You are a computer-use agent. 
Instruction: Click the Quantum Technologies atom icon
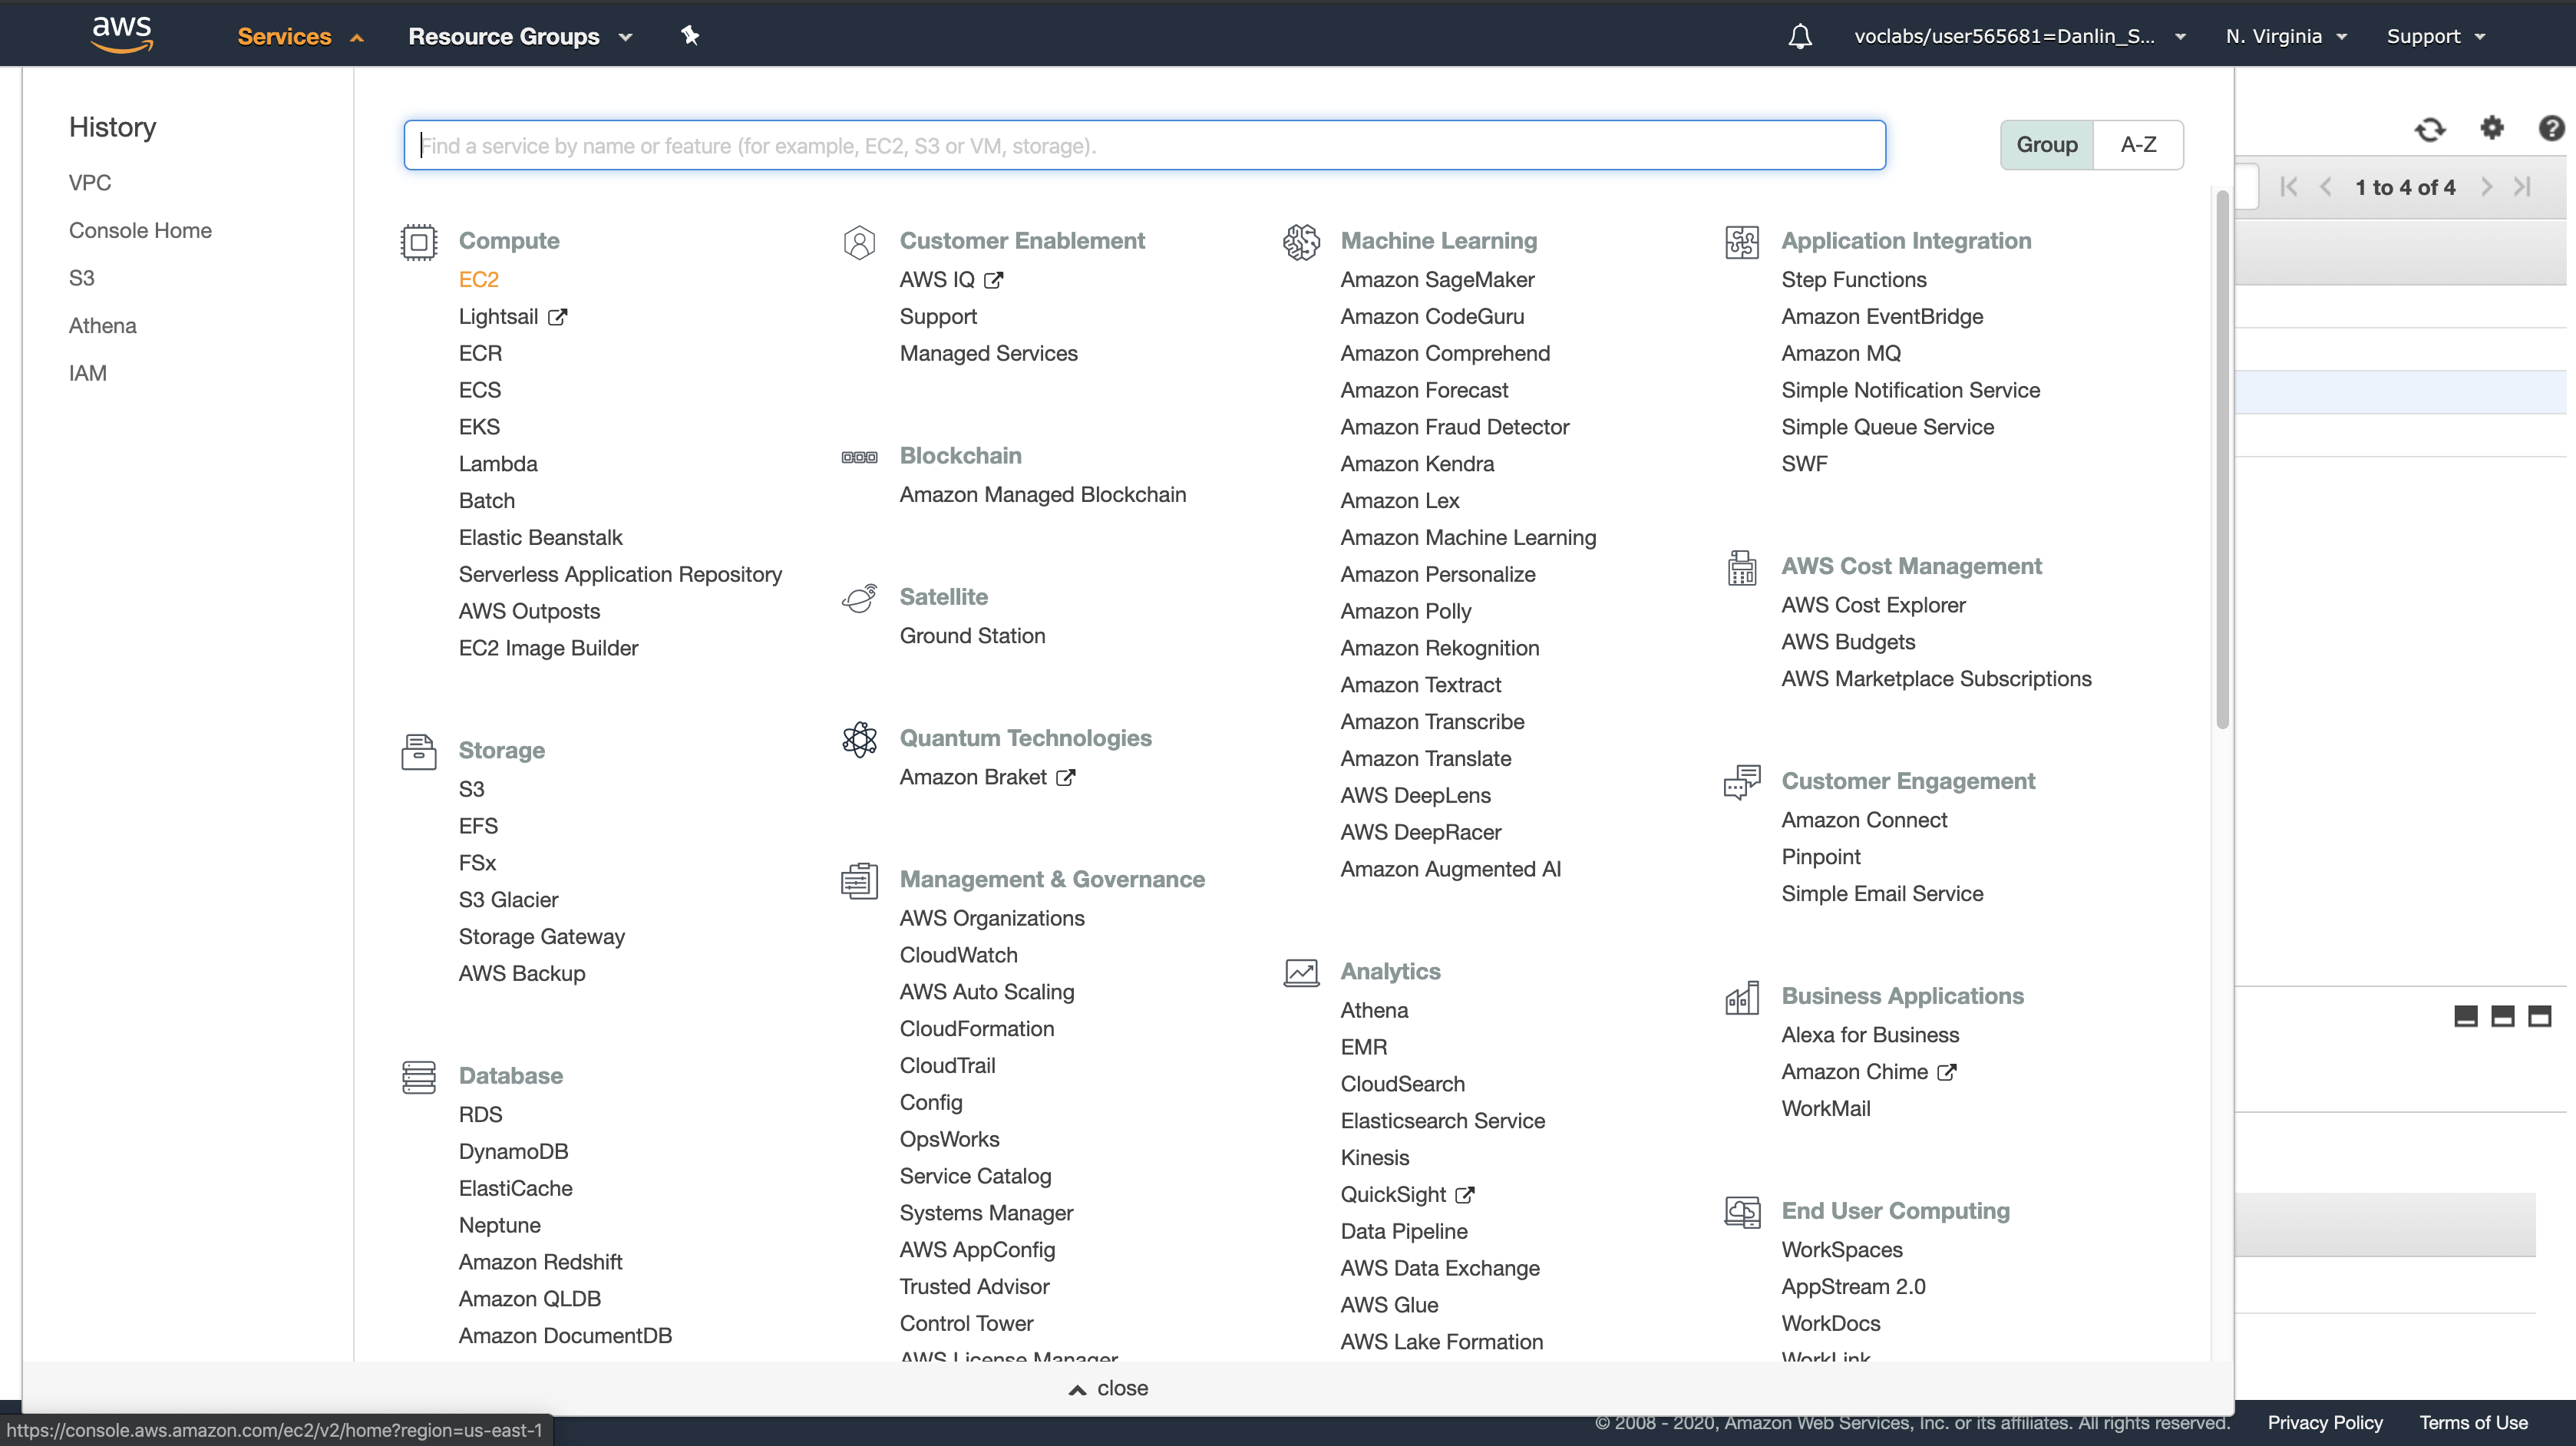point(859,739)
